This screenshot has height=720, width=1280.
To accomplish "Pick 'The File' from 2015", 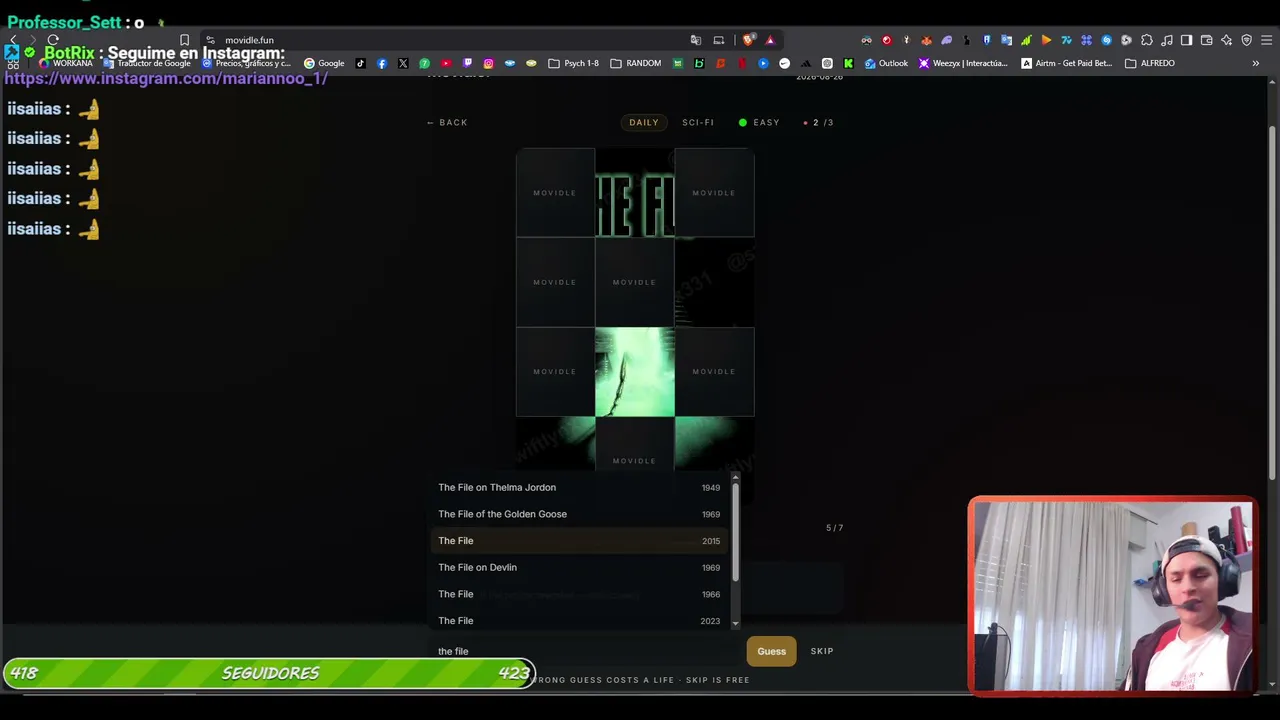I will click(579, 541).
